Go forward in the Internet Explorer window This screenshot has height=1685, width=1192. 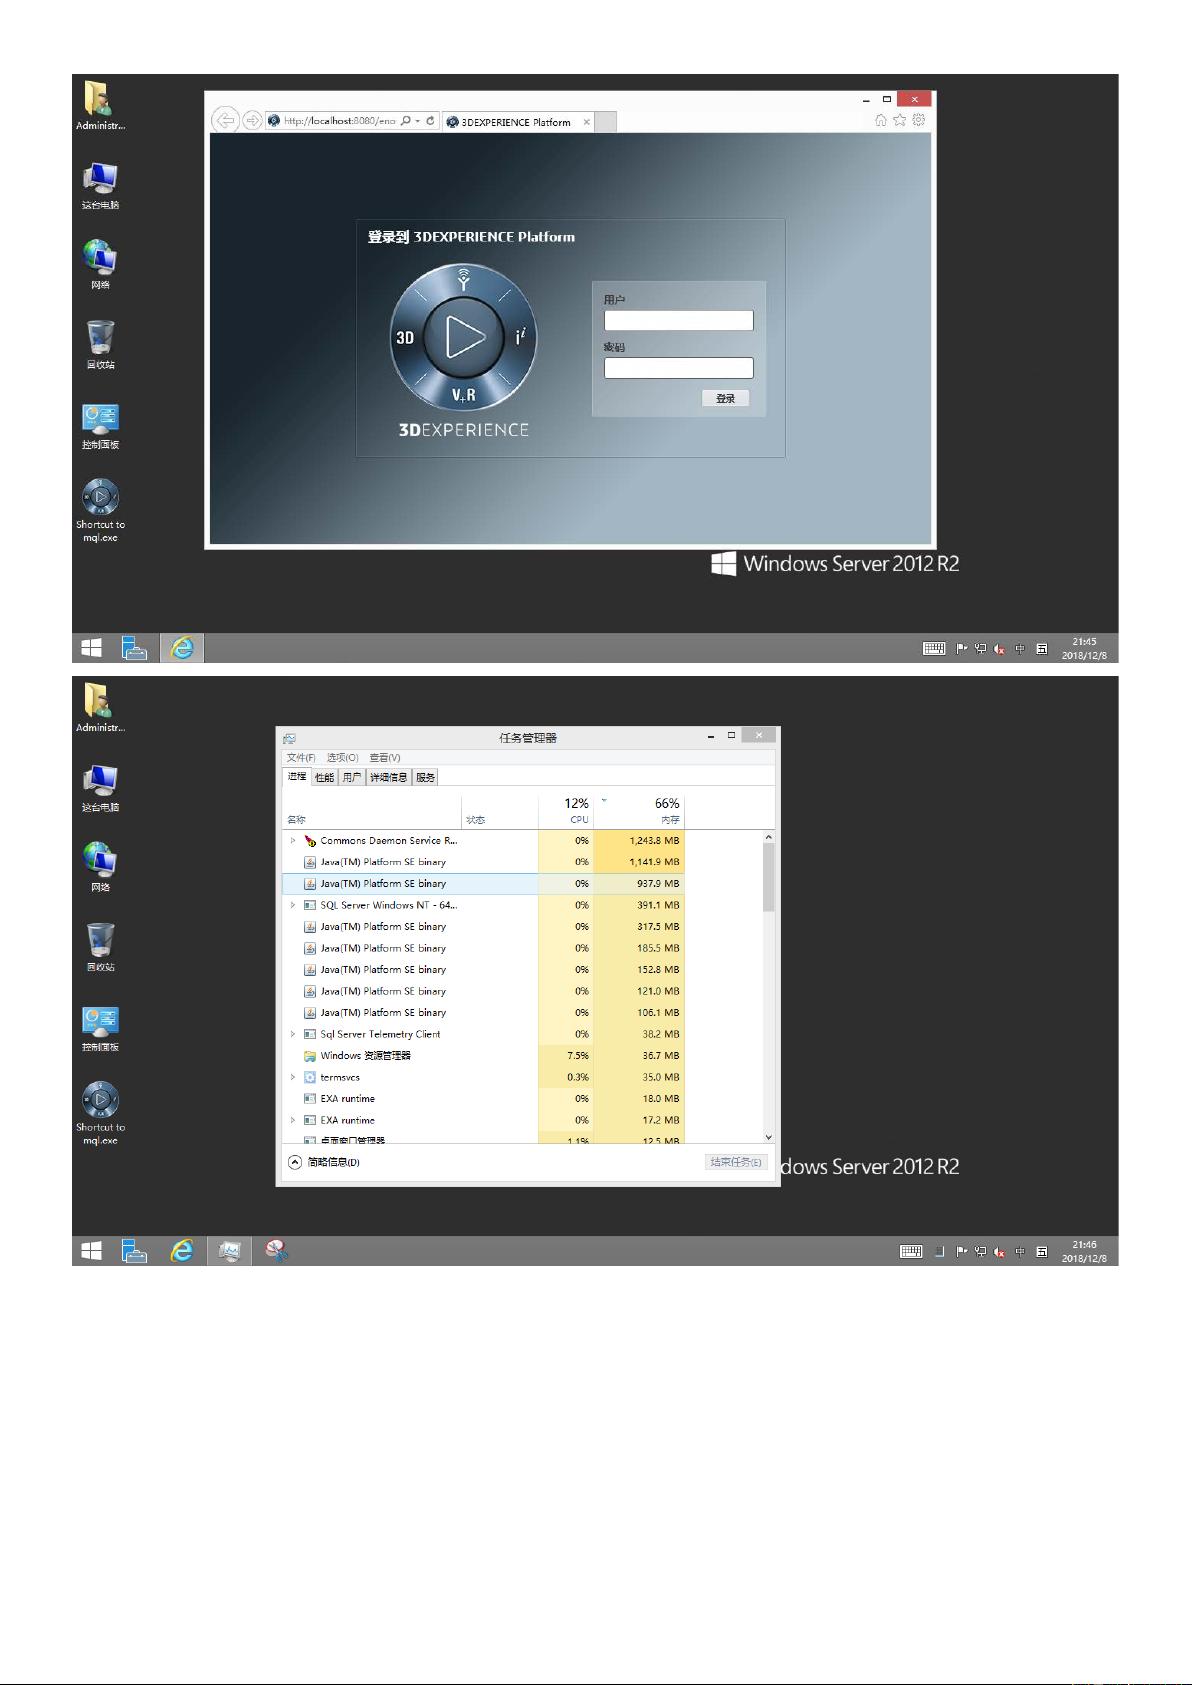[252, 121]
